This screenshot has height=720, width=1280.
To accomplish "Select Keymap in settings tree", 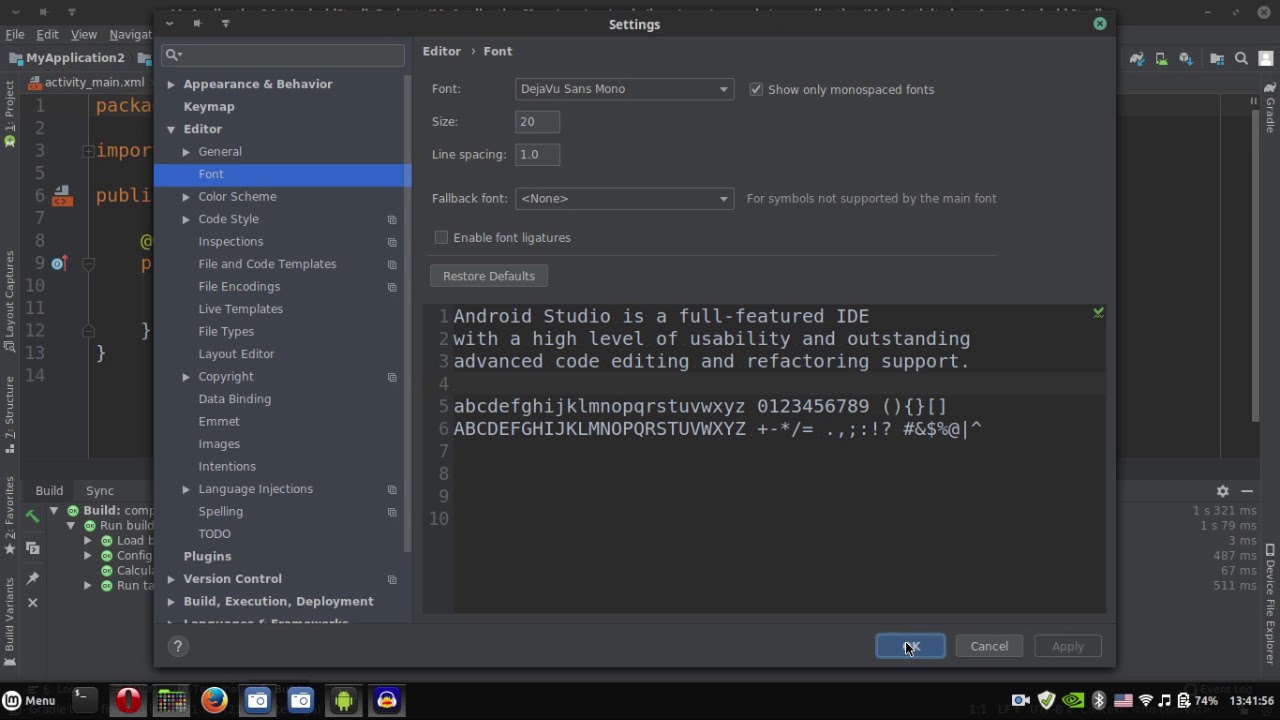I will 209,106.
